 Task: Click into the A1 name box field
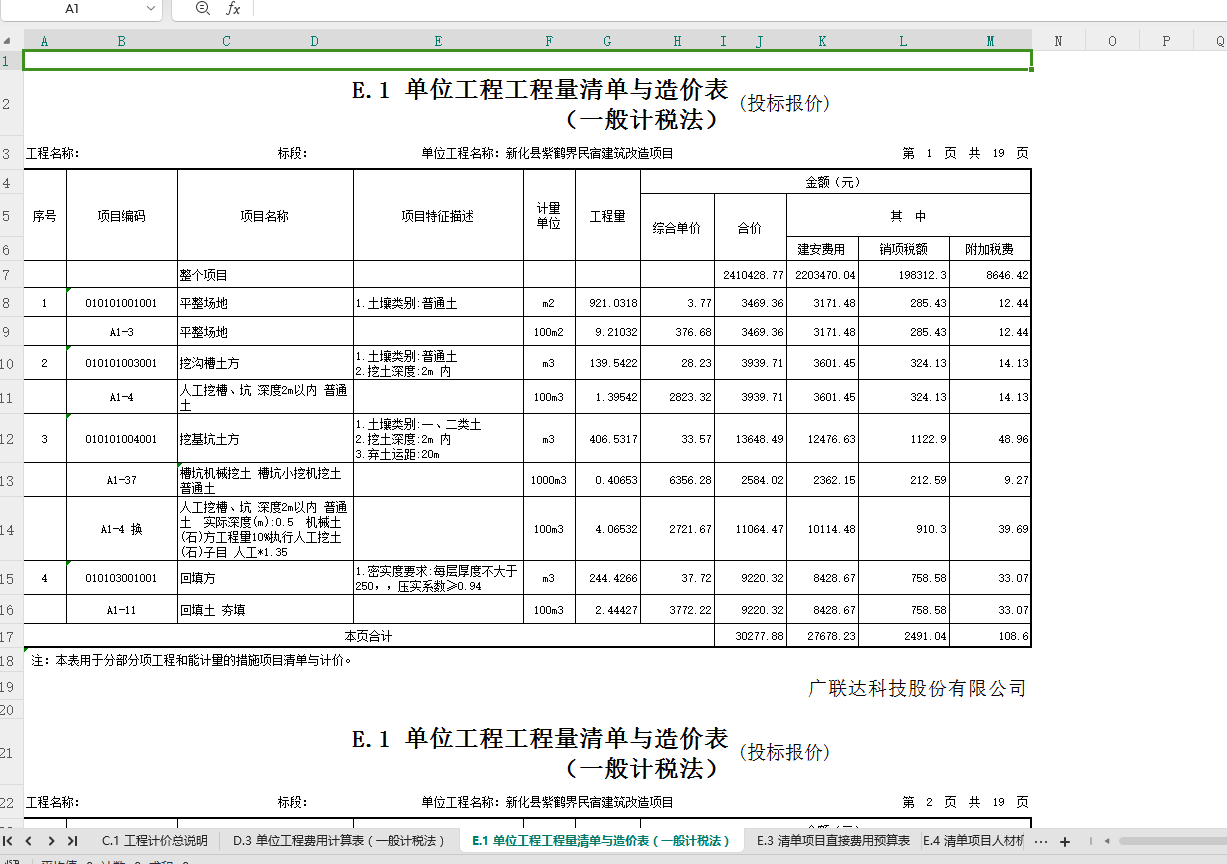point(72,8)
